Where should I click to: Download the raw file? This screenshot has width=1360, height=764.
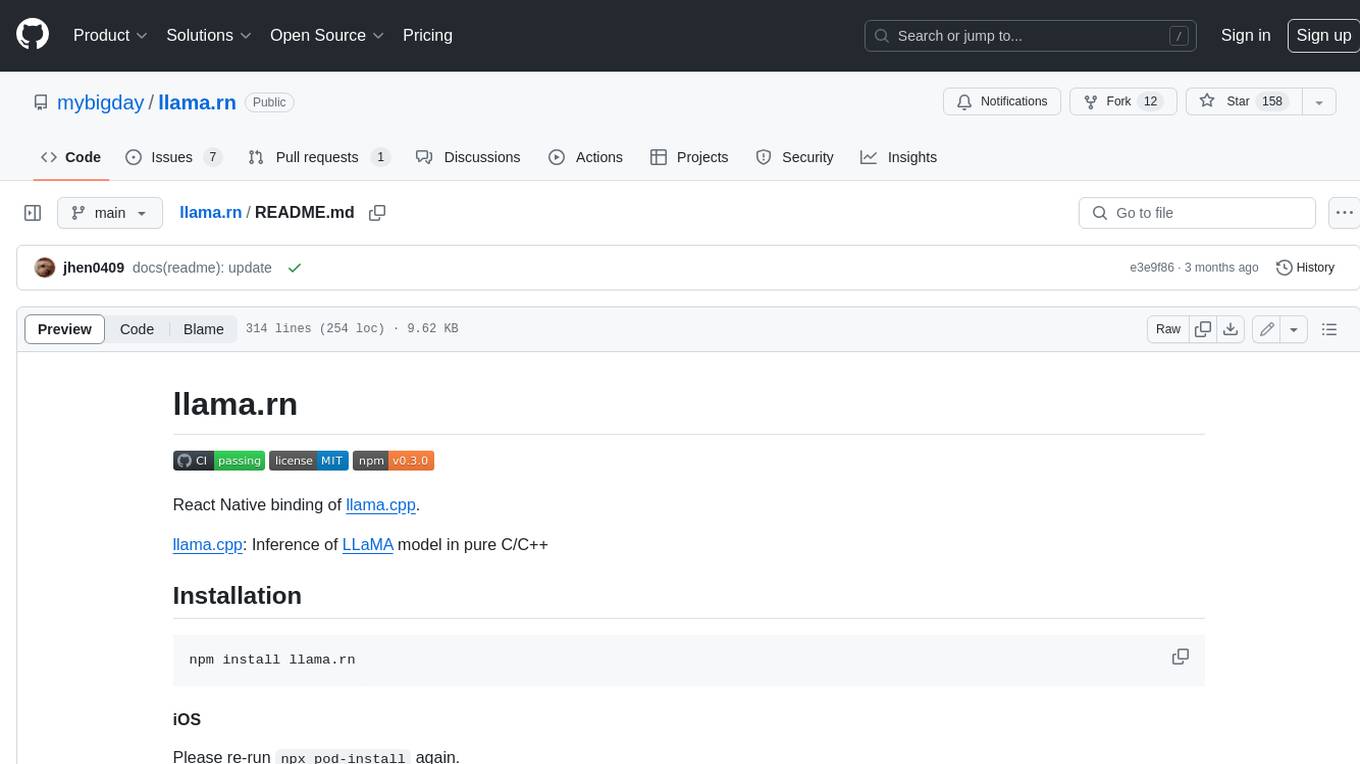point(1231,329)
